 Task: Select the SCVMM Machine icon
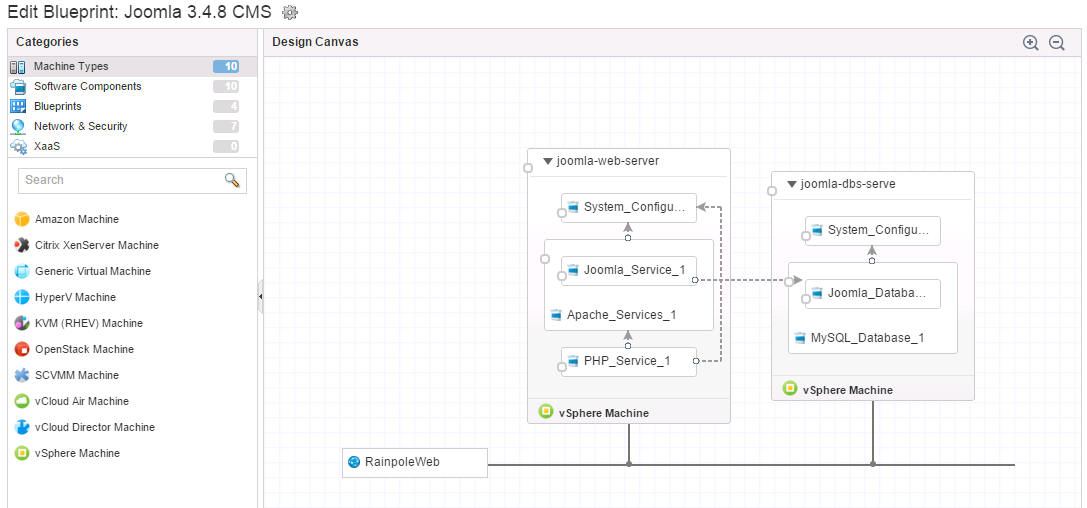coord(22,376)
